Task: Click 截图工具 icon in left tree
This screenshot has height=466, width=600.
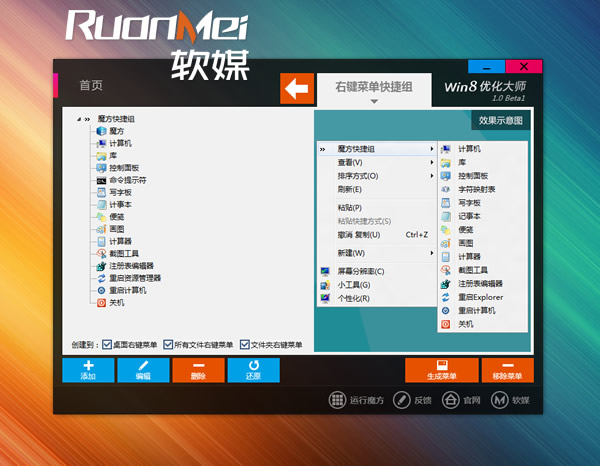Action: [x=100, y=254]
